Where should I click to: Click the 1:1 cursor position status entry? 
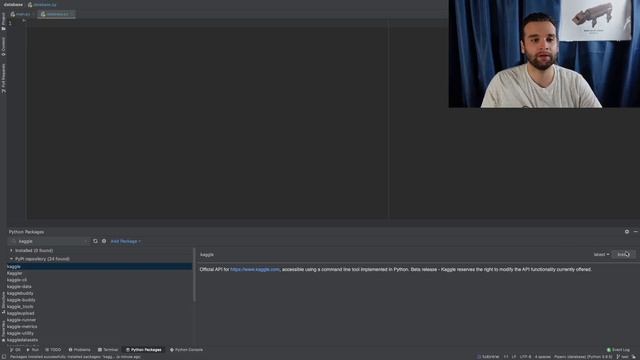click(x=506, y=357)
